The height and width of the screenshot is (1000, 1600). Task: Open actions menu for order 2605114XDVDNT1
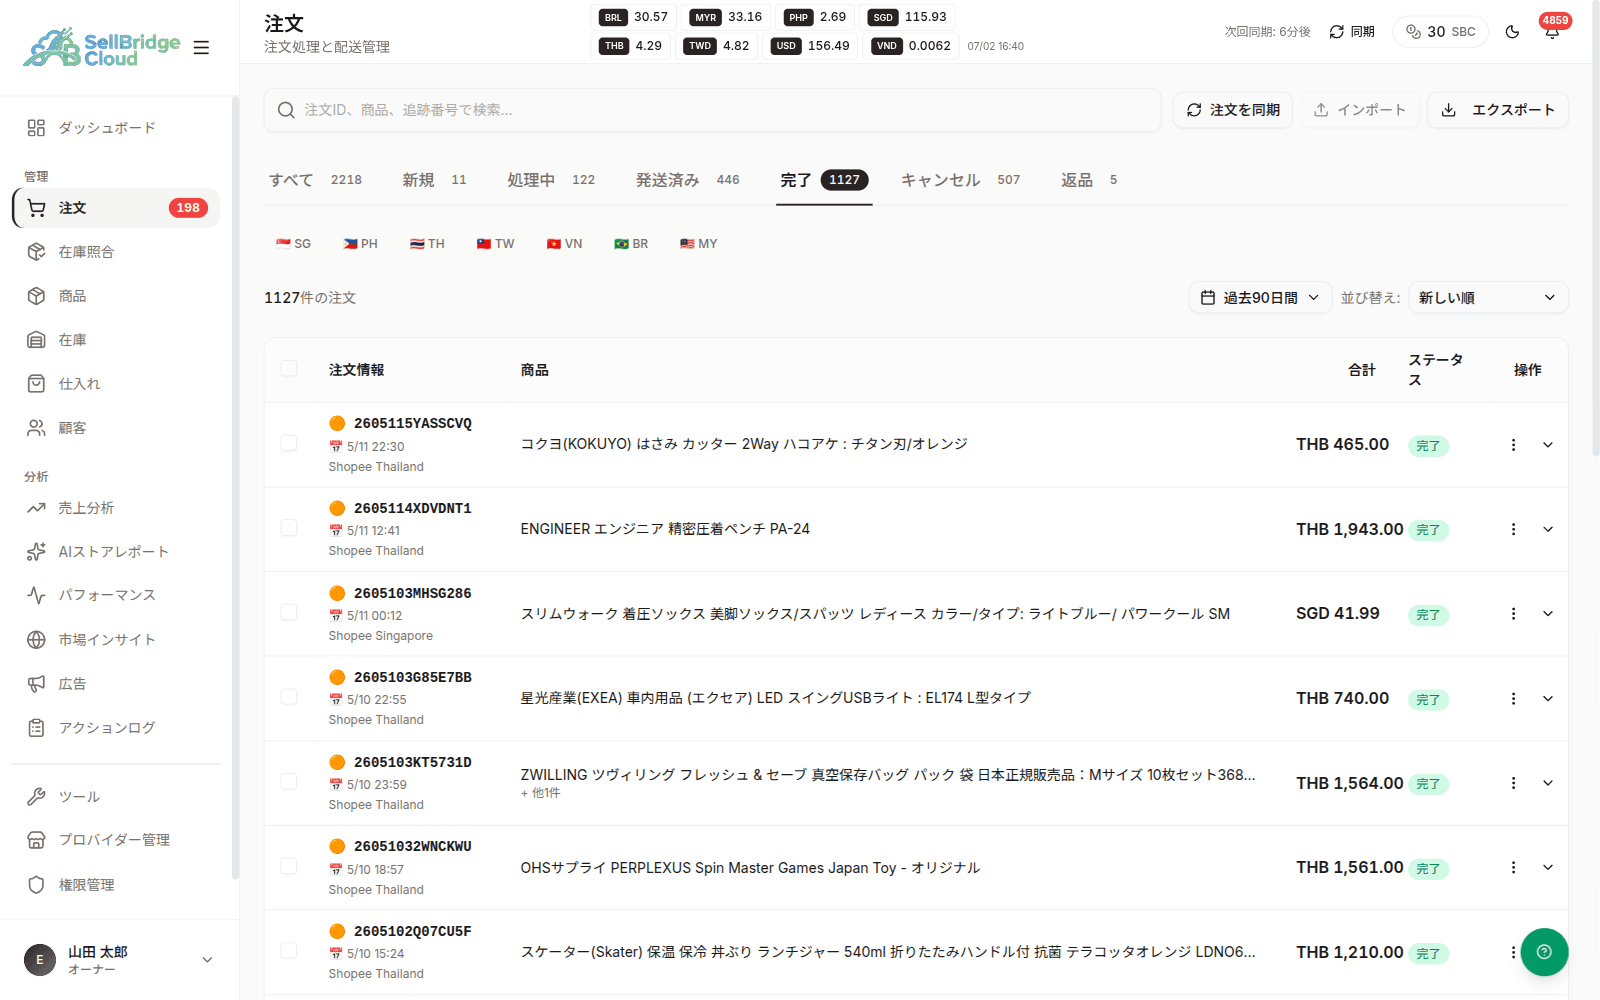pos(1513,529)
